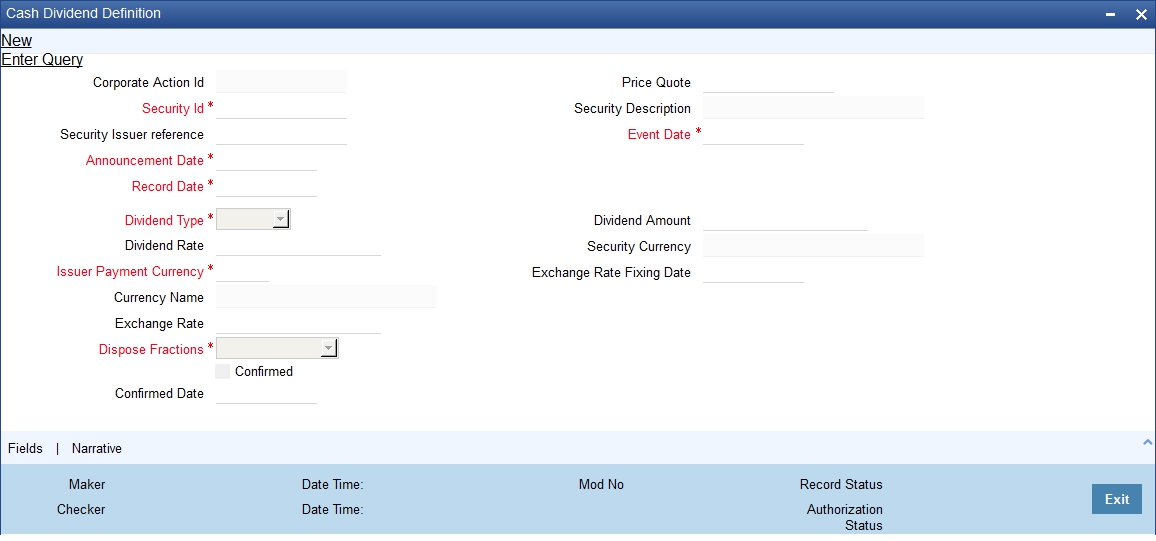Click the Currency Name field
The width and height of the screenshot is (1156, 541).
coord(326,297)
